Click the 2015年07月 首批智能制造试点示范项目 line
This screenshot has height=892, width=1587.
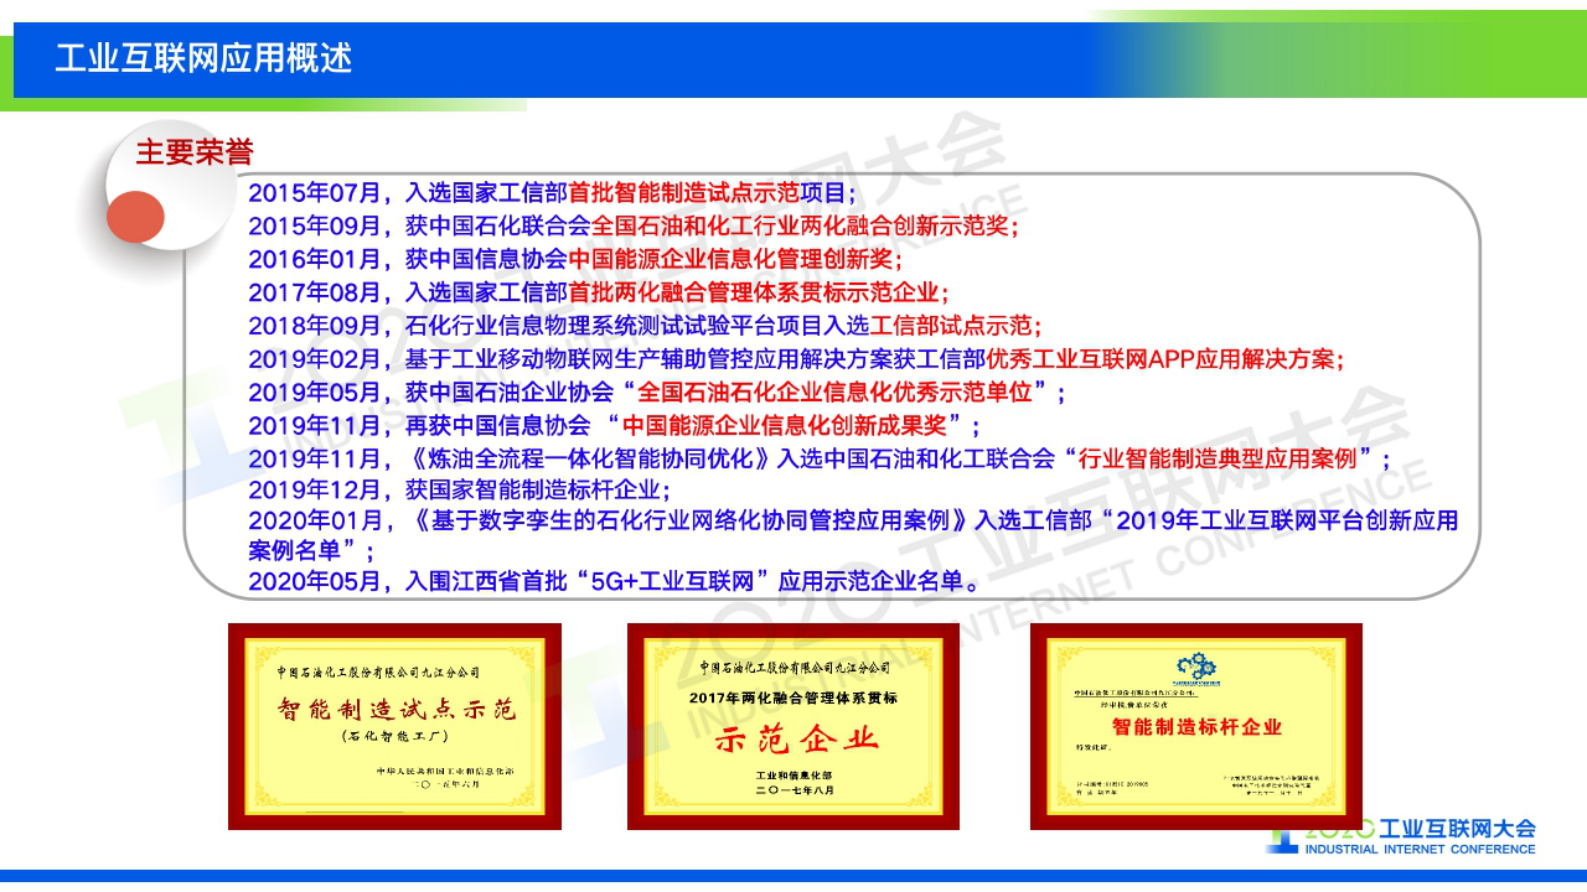coord(552,192)
